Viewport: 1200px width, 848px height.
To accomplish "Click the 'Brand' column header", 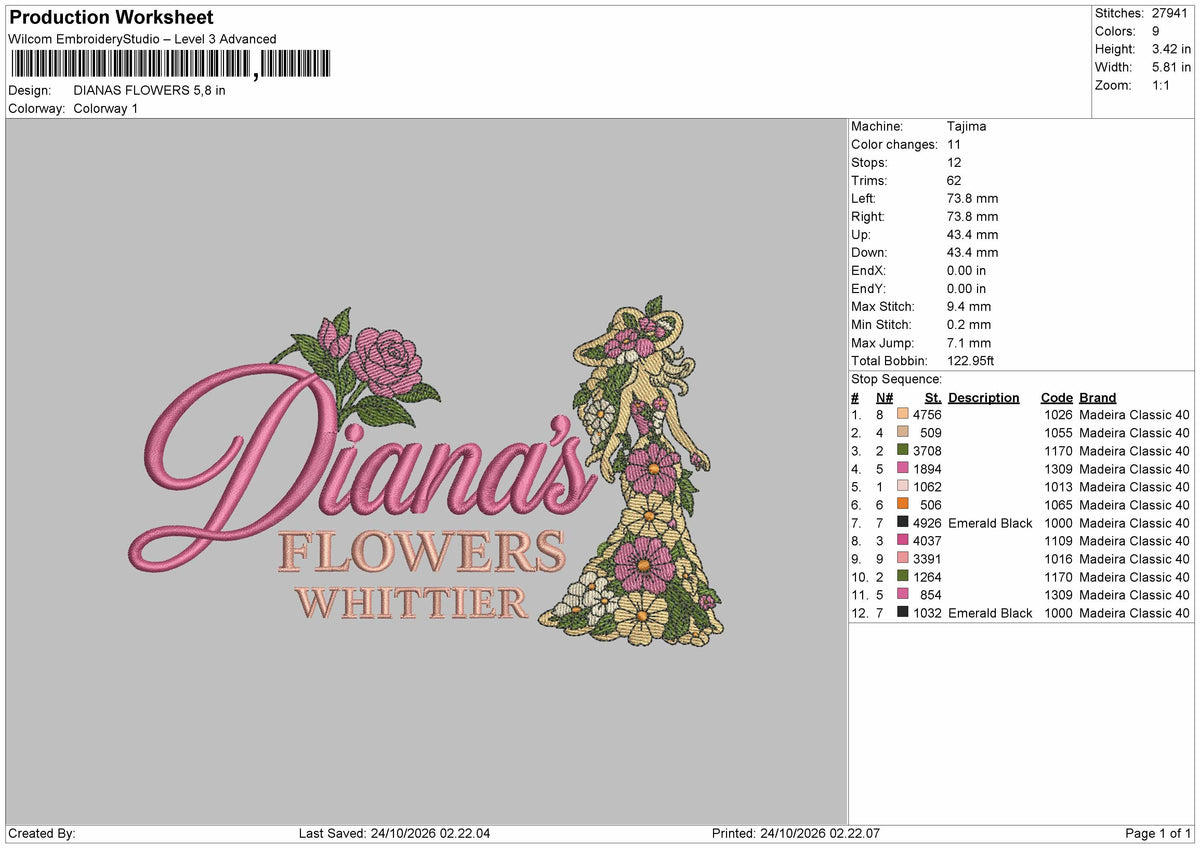I will 1098,398.
